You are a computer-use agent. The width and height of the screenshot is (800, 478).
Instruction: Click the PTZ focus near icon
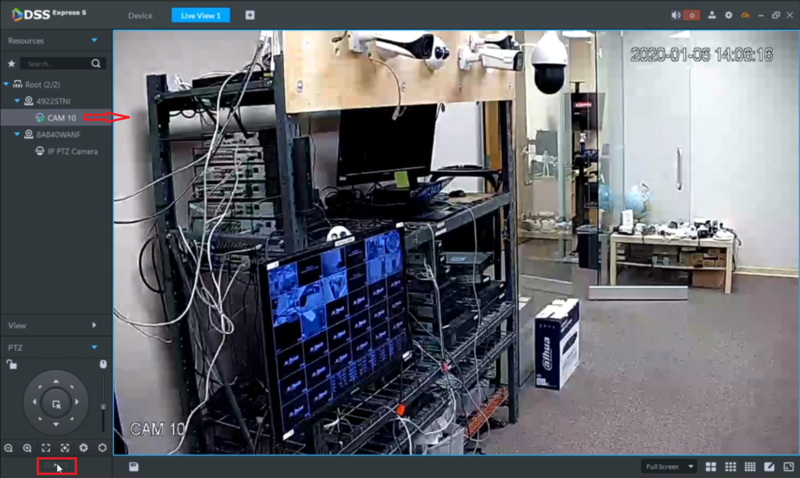[x=46, y=448]
